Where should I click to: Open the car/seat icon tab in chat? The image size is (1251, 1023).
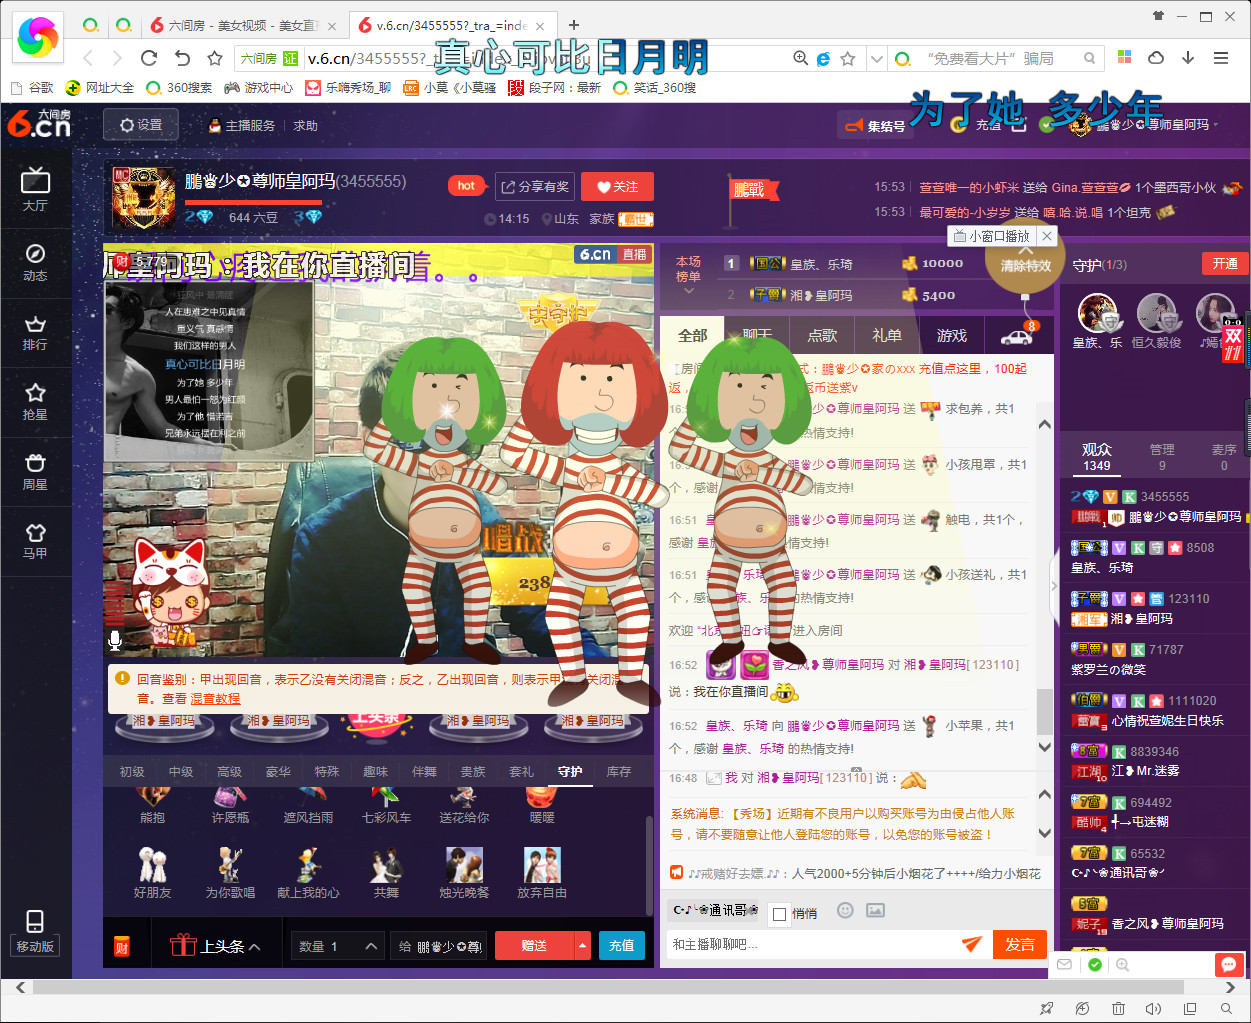pyautogui.click(x=1018, y=335)
